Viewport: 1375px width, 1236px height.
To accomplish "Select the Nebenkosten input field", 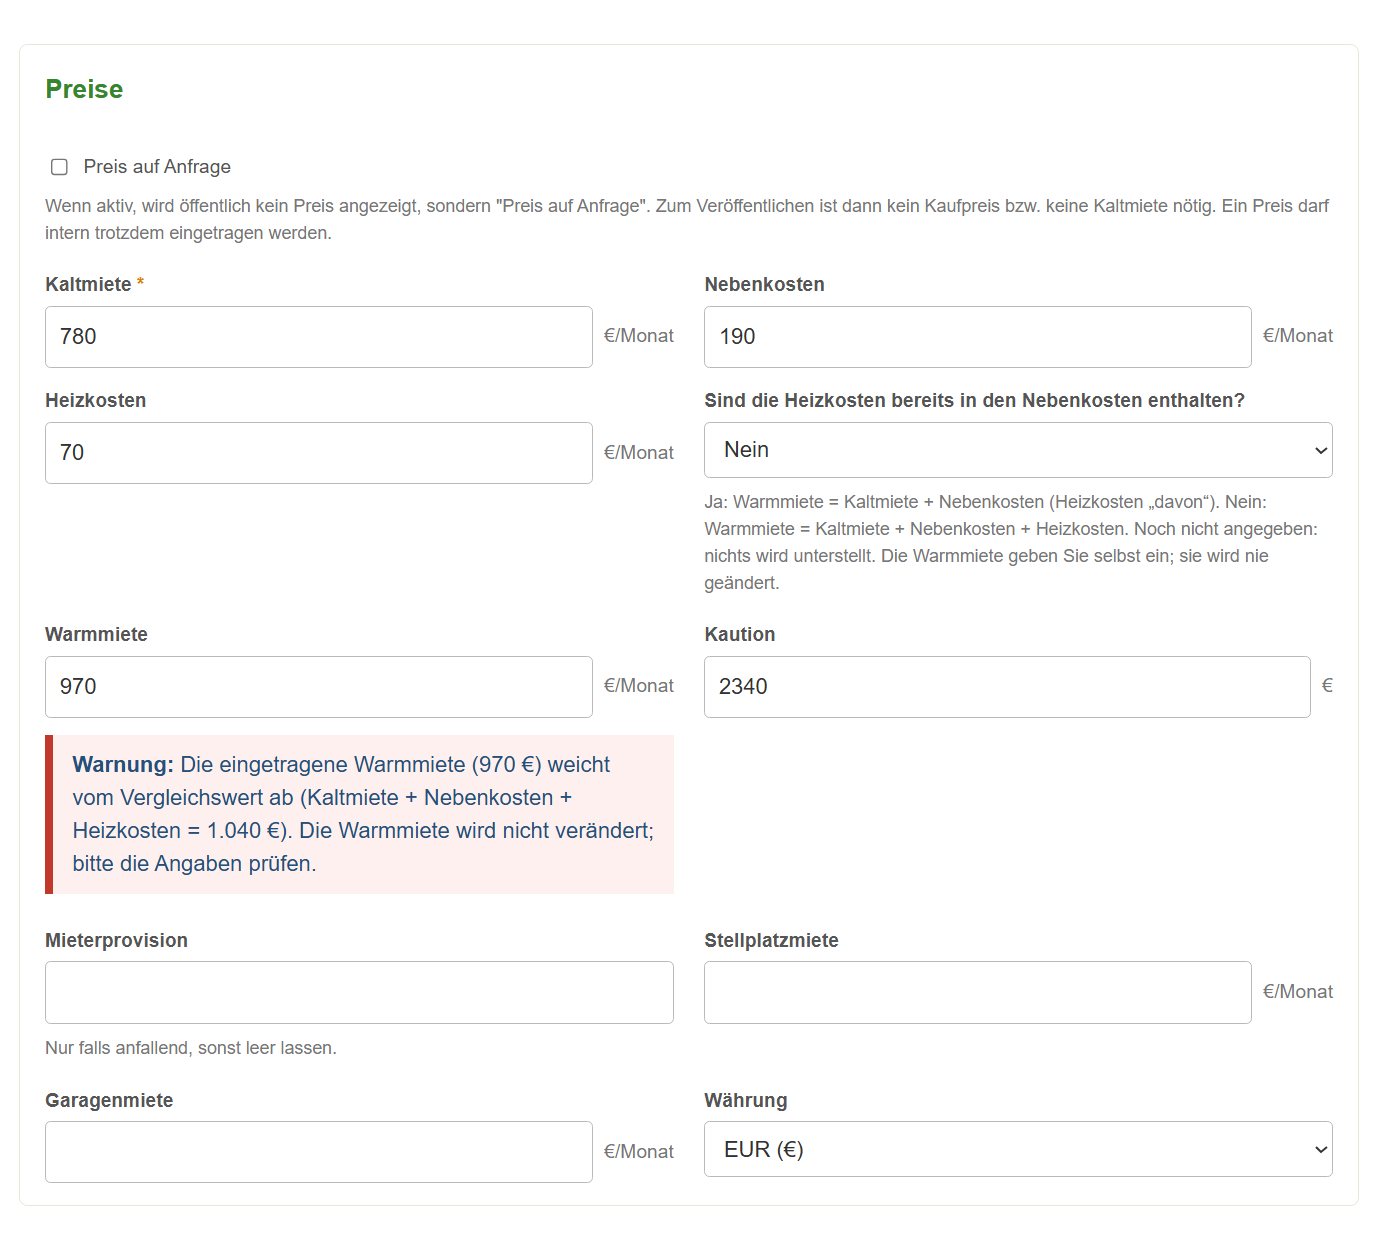I will coord(978,337).
